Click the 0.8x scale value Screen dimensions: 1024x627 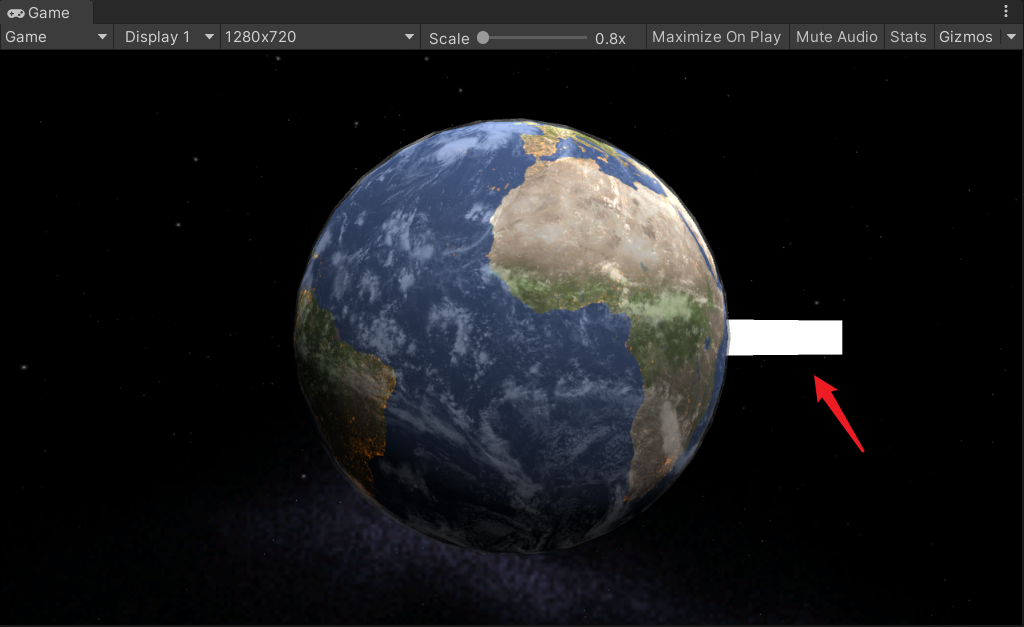[x=610, y=39]
